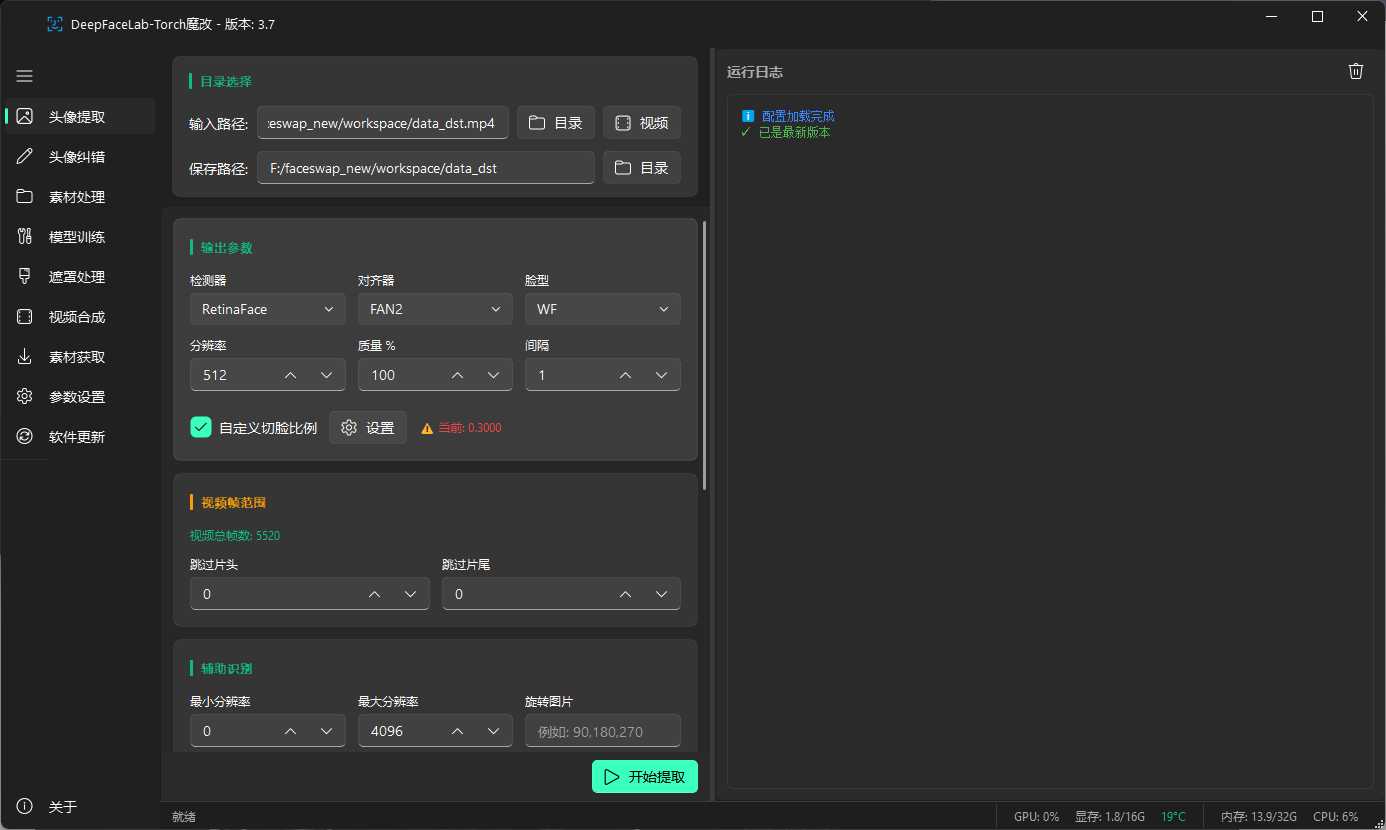
Task: Open 参数设置 in sidebar
Action: point(77,397)
